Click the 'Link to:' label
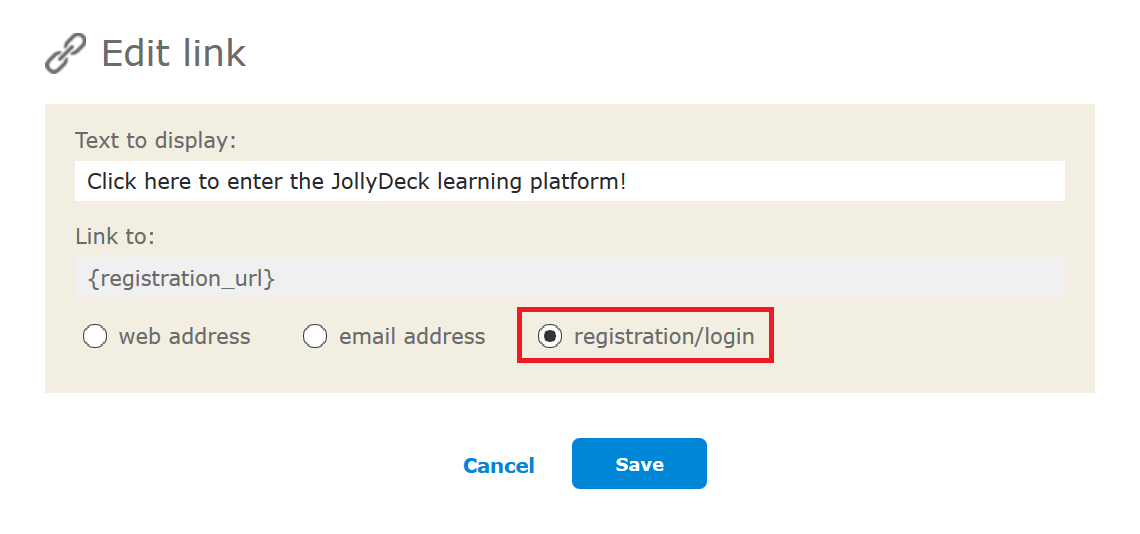Image resolution: width=1140 pixels, height=534 pixels. [x=116, y=237]
